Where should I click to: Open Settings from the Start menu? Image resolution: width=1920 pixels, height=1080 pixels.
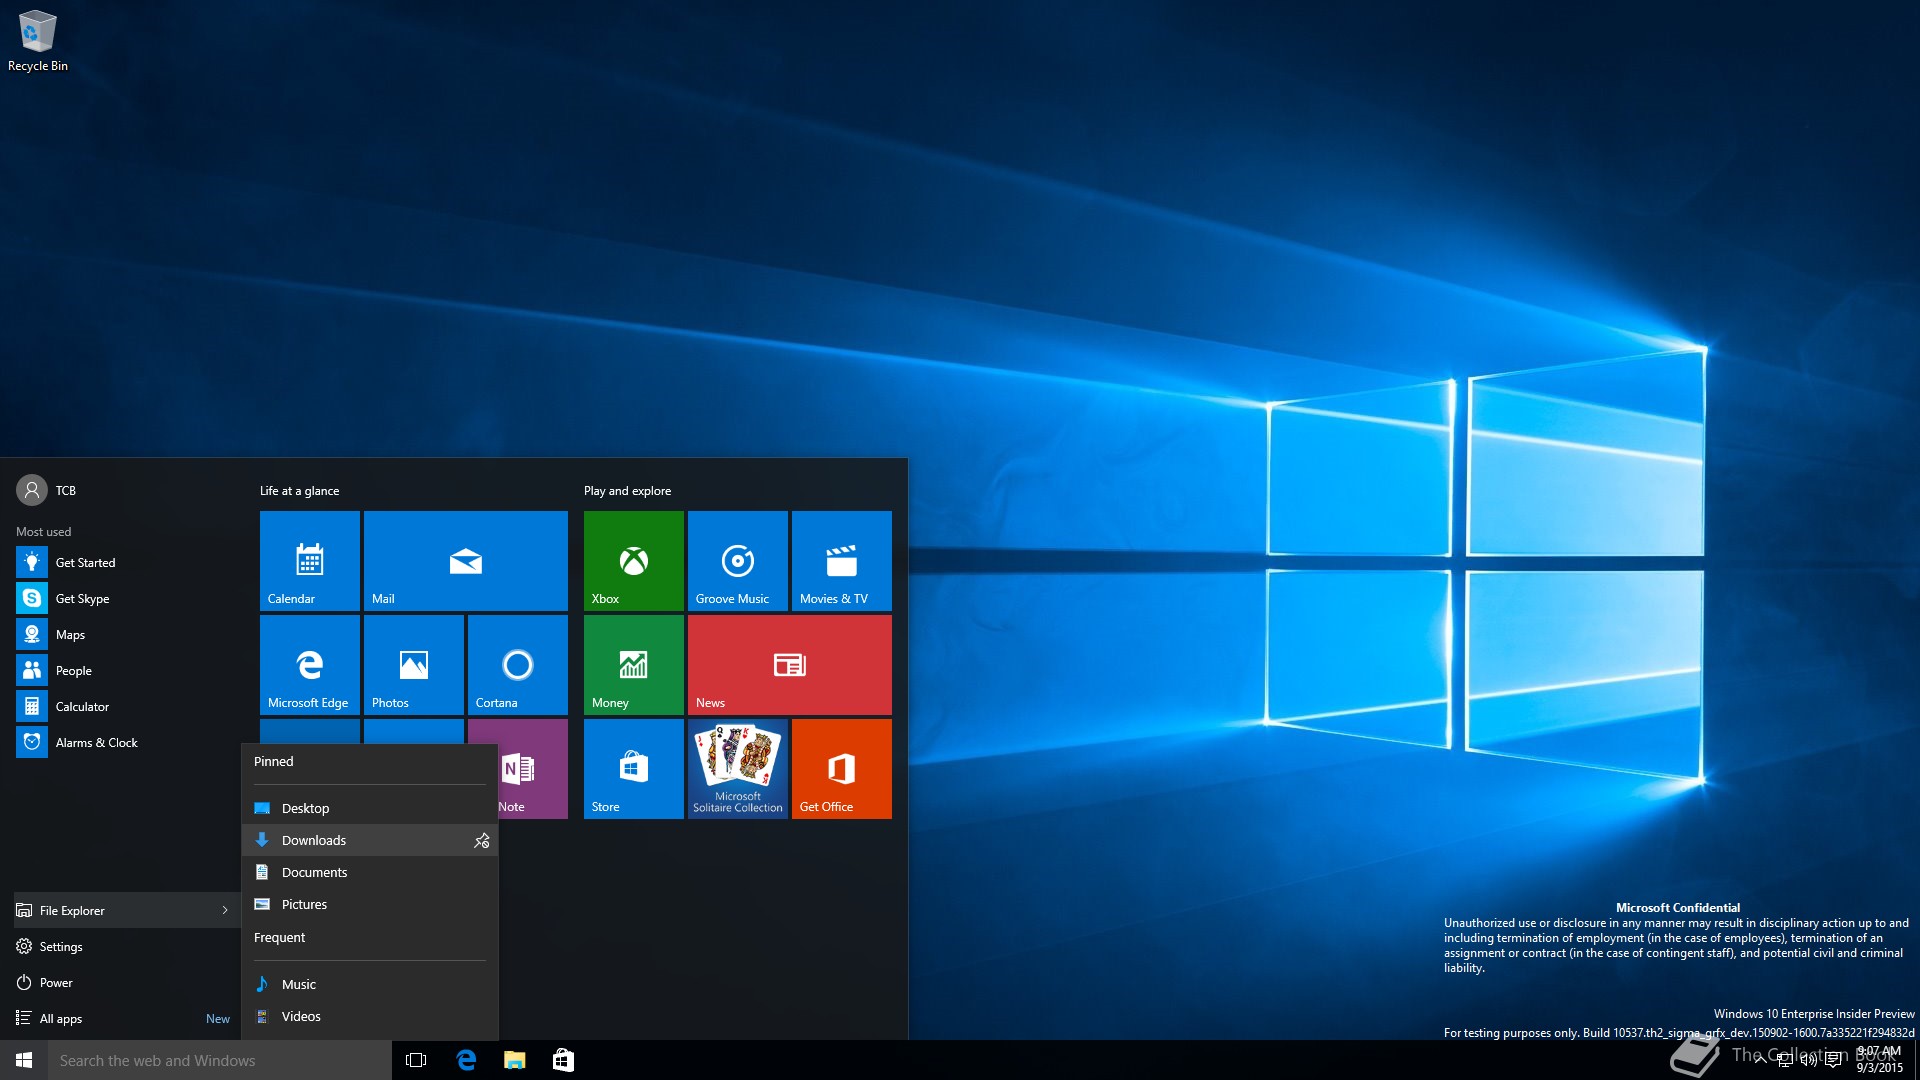[126, 947]
